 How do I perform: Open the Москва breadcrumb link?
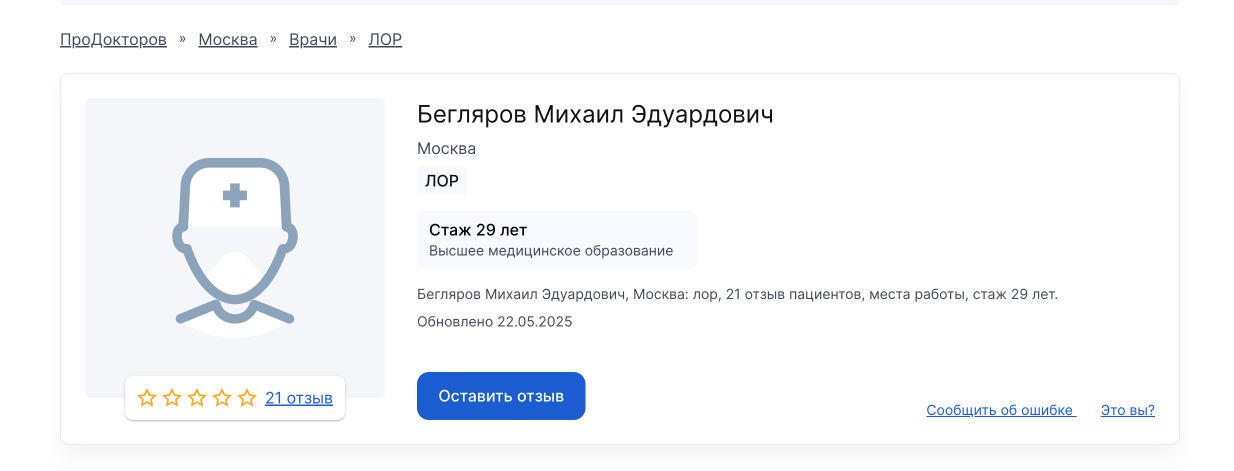pyautogui.click(x=228, y=40)
